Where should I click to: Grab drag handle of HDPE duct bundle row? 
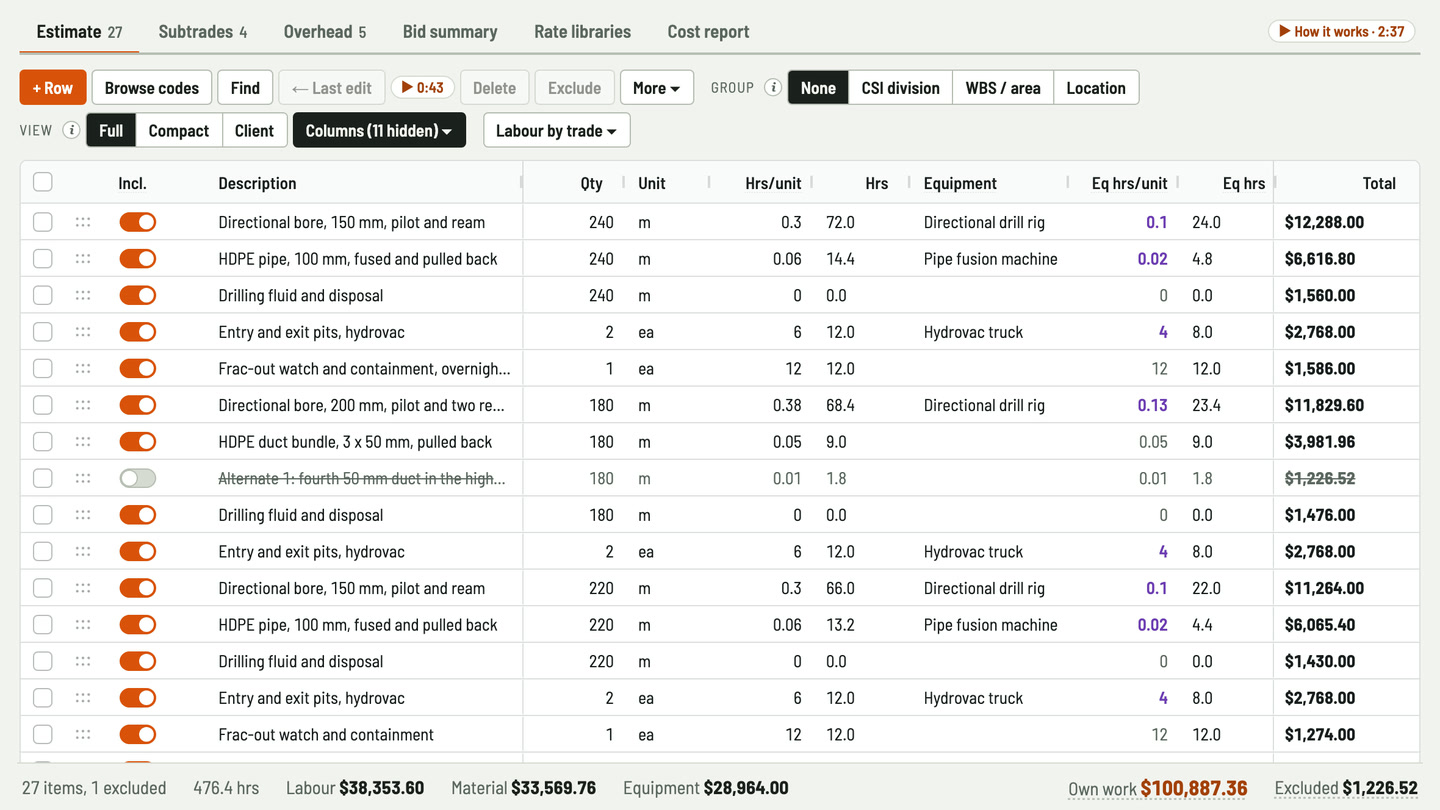(83, 442)
